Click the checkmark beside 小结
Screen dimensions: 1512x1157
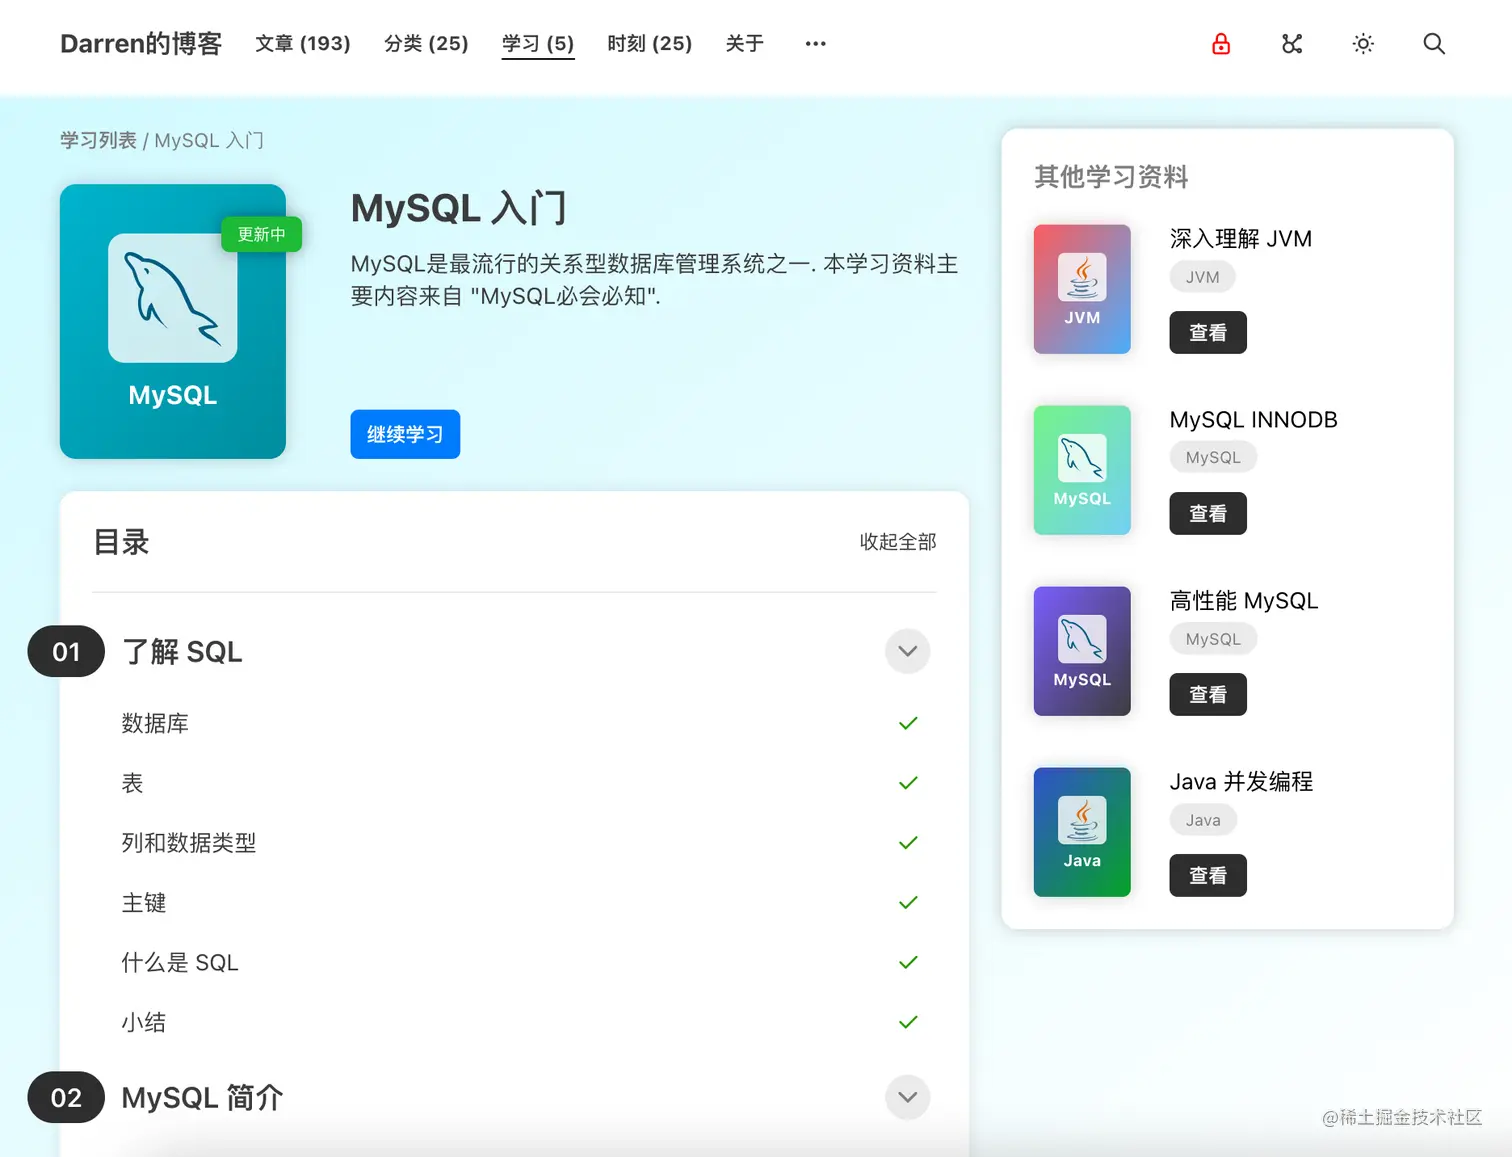point(908,1022)
